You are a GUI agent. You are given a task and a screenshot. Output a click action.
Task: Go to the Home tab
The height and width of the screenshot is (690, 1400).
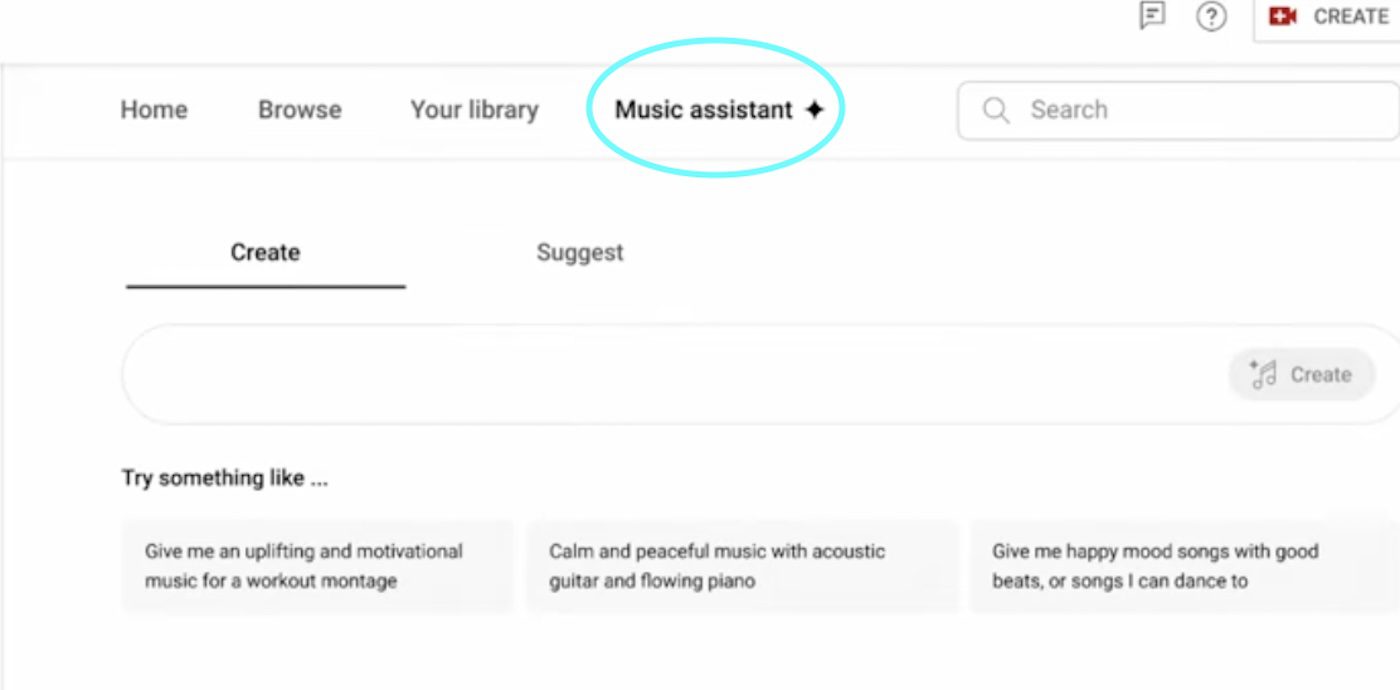[154, 110]
